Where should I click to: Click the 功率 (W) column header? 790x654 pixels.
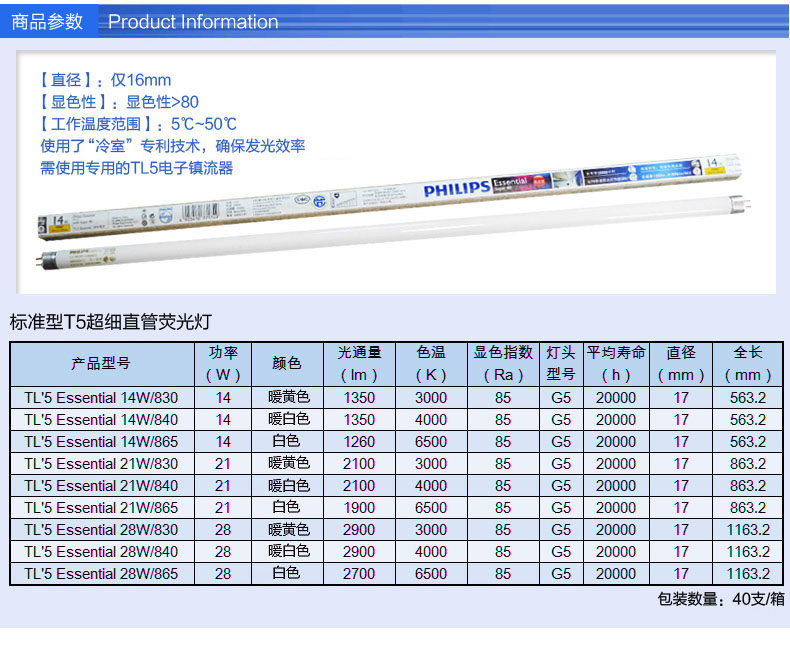pos(223,364)
